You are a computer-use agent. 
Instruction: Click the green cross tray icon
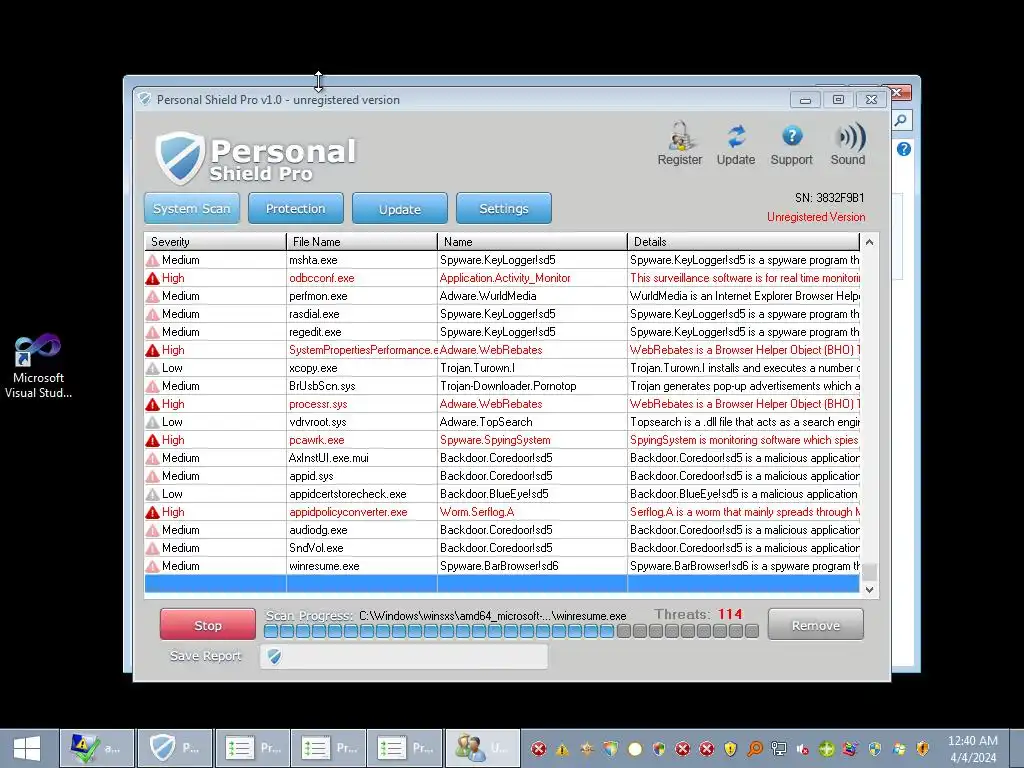[827, 749]
